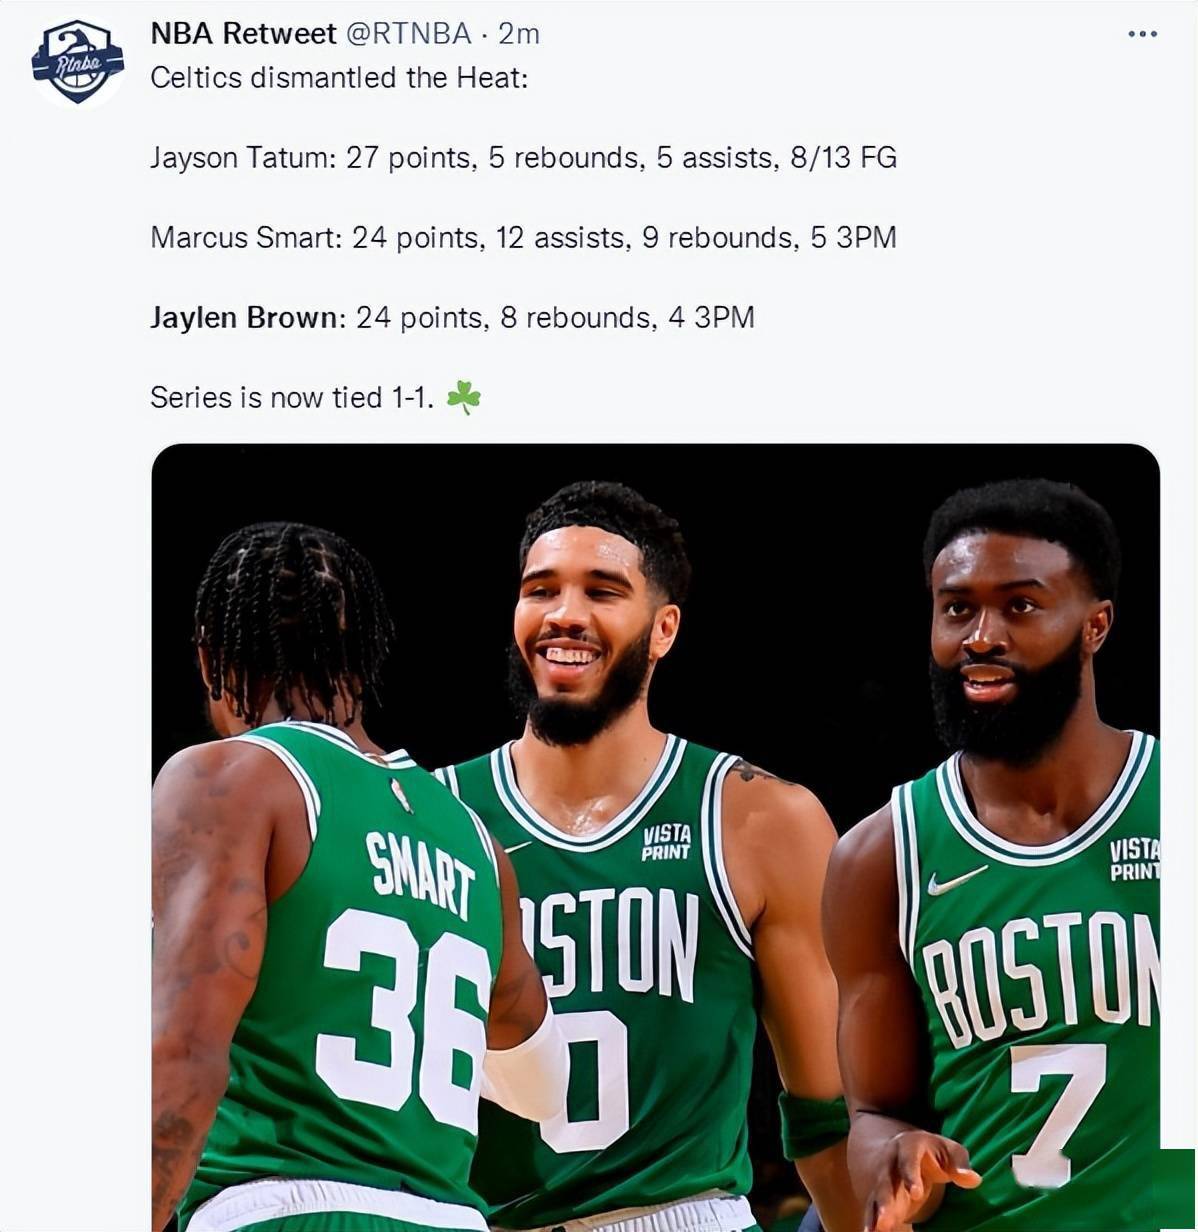Click the 'Series is now tied 1-1.' text
This screenshot has height=1232, width=1198.
click(x=292, y=397)
